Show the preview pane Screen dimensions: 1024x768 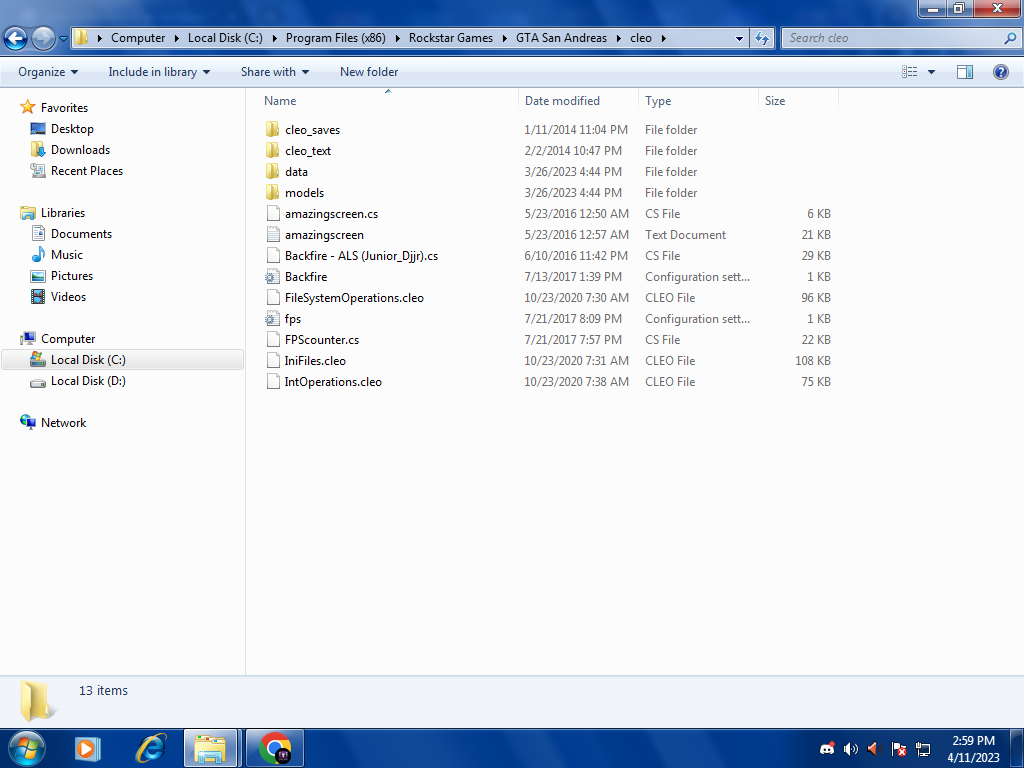coord(965,72)
